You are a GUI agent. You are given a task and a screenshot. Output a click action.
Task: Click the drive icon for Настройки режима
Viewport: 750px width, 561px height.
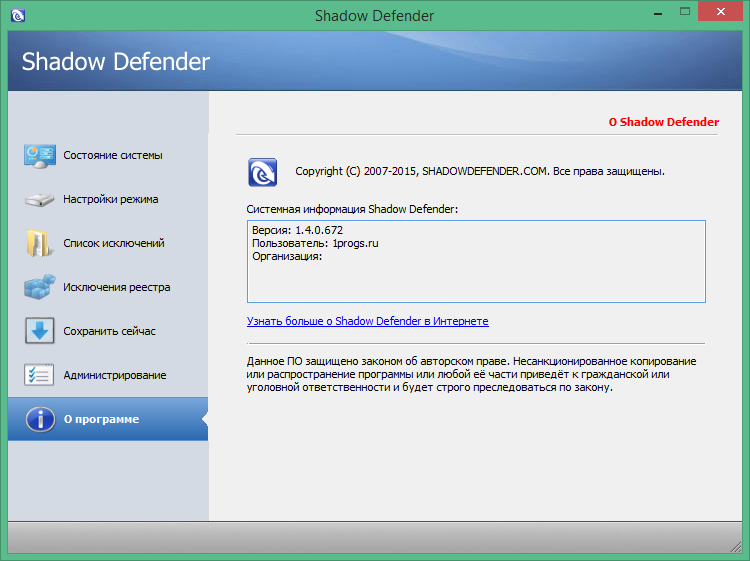(38, 199)
